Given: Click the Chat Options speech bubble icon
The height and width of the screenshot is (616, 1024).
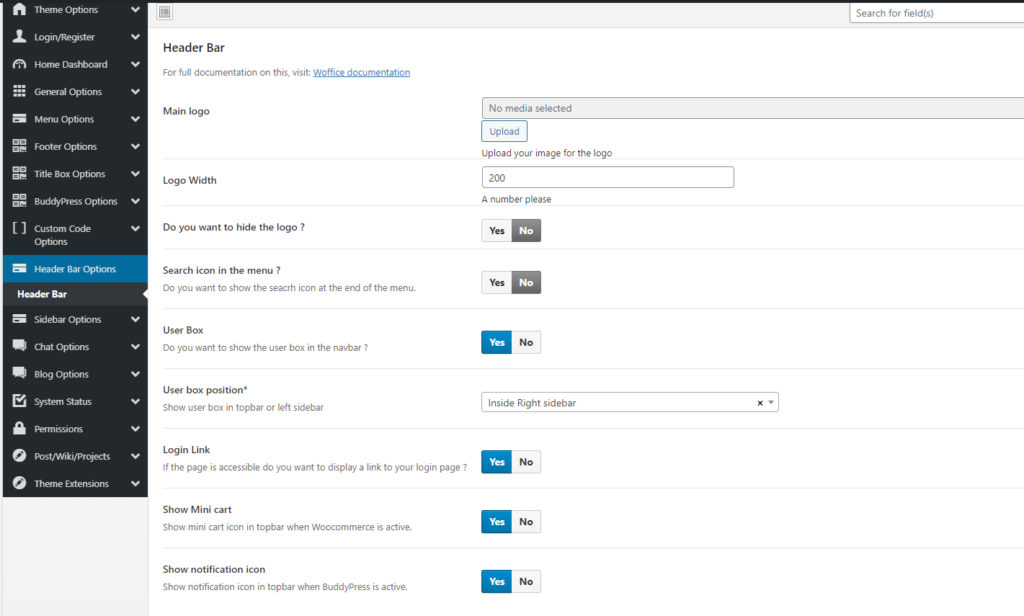Looking at the screenshot, I should (19, 347).
